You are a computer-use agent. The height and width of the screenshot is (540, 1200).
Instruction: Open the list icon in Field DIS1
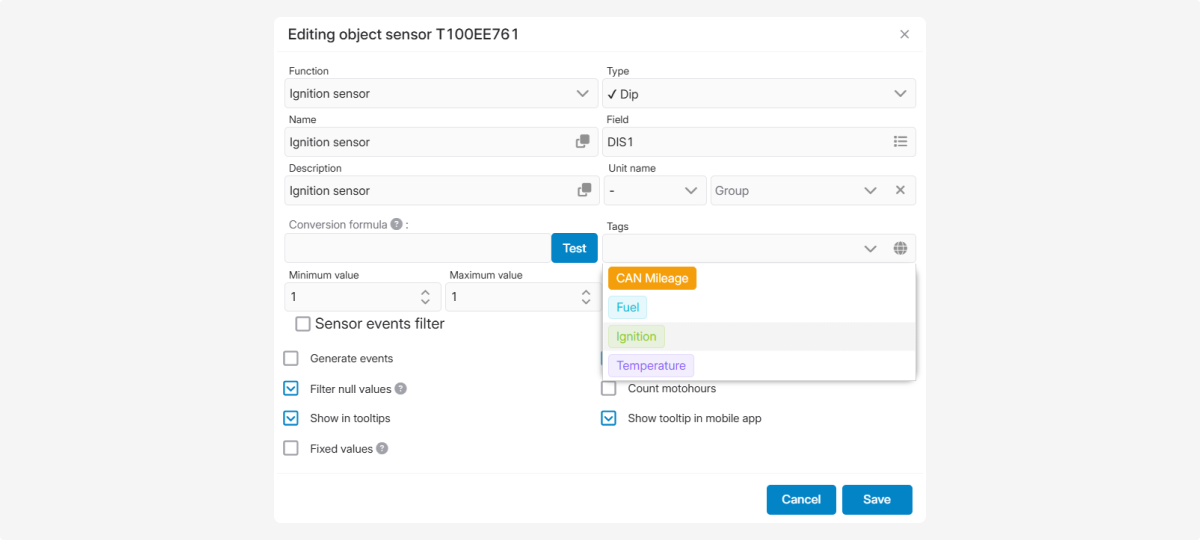click(900, 142)
